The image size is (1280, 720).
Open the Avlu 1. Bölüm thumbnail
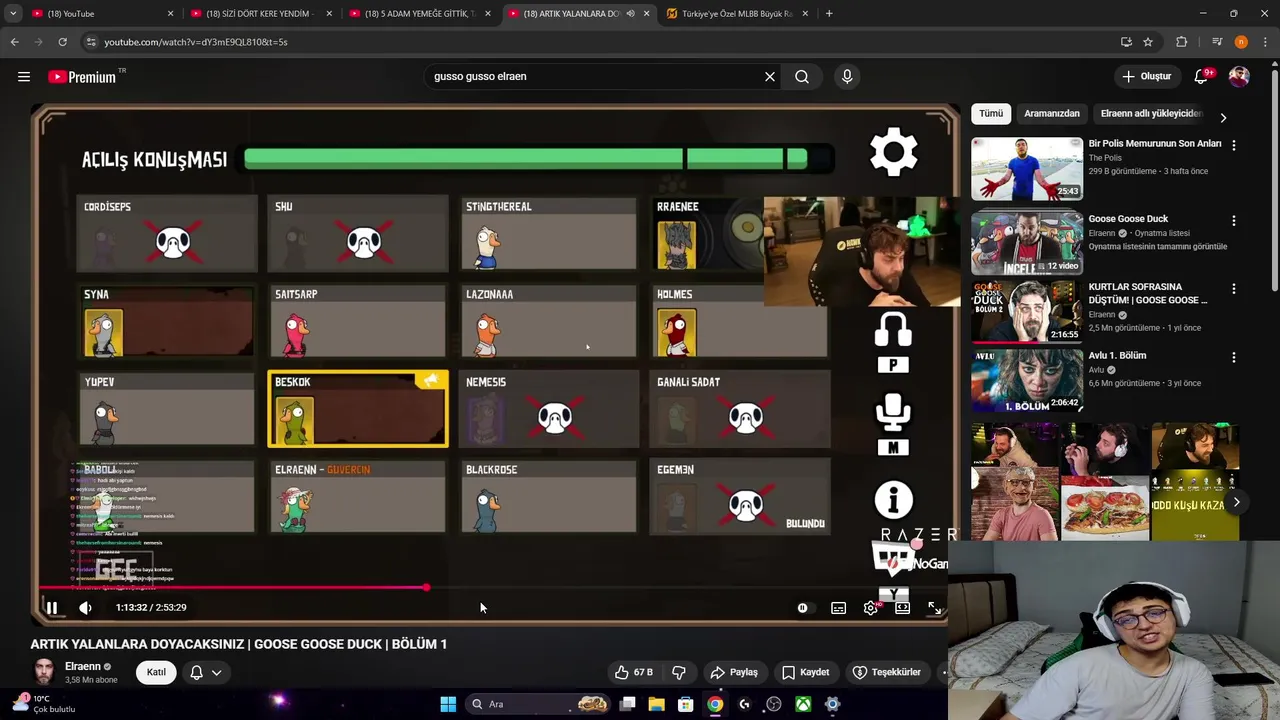[x=1027, y=379]
